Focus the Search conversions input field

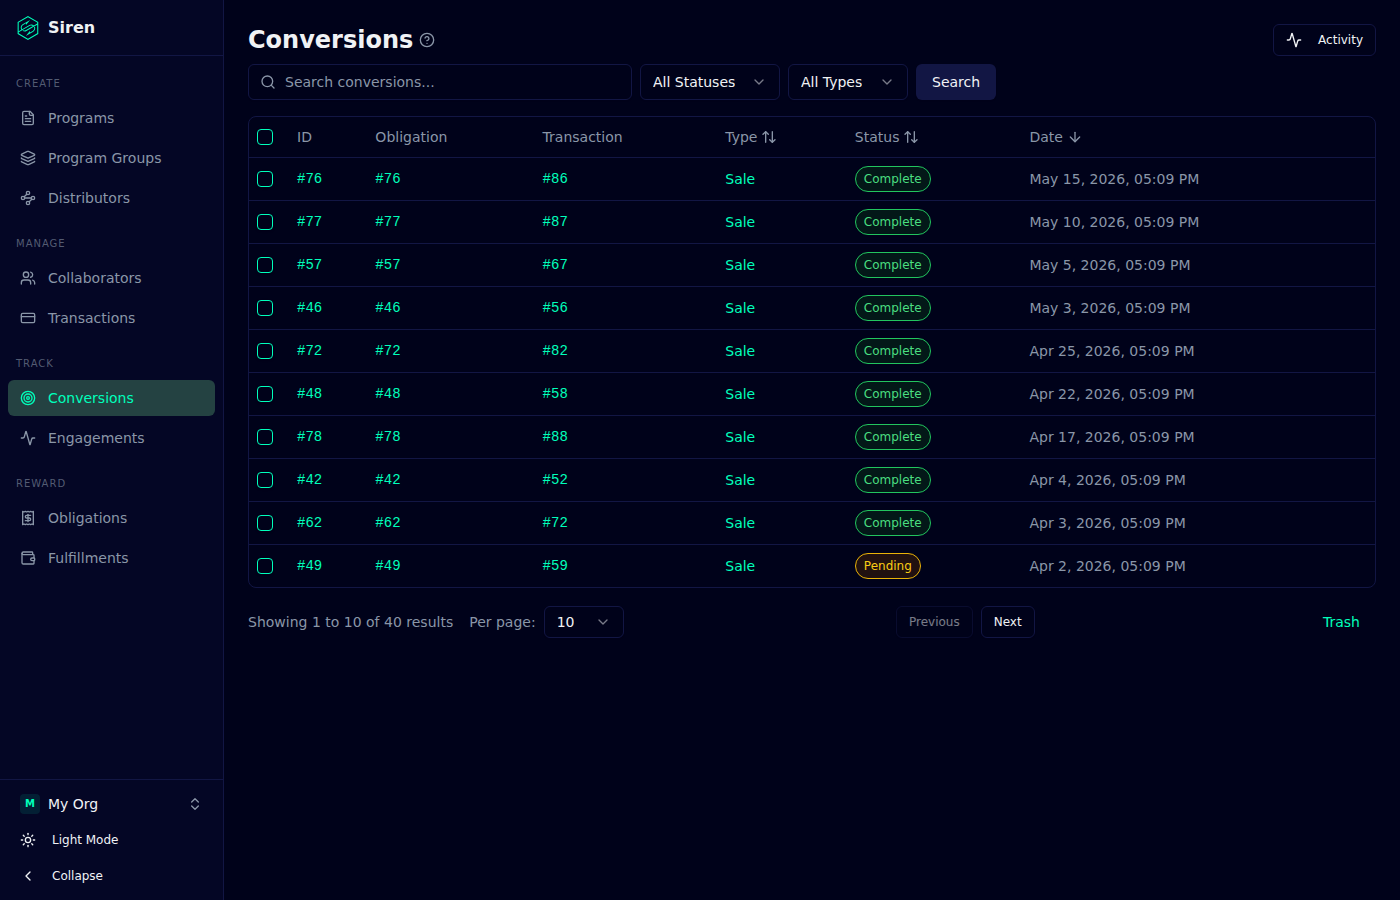click(440, 82)
